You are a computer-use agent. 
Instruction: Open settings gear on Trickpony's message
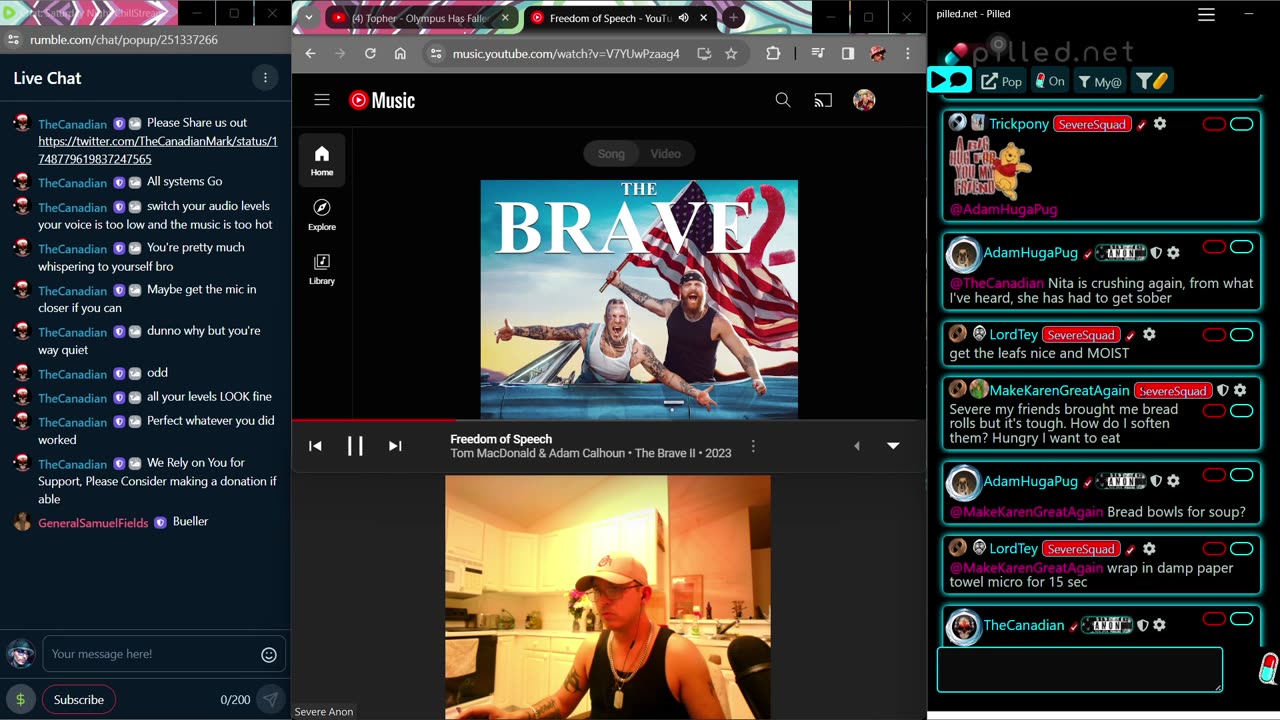1160,124
